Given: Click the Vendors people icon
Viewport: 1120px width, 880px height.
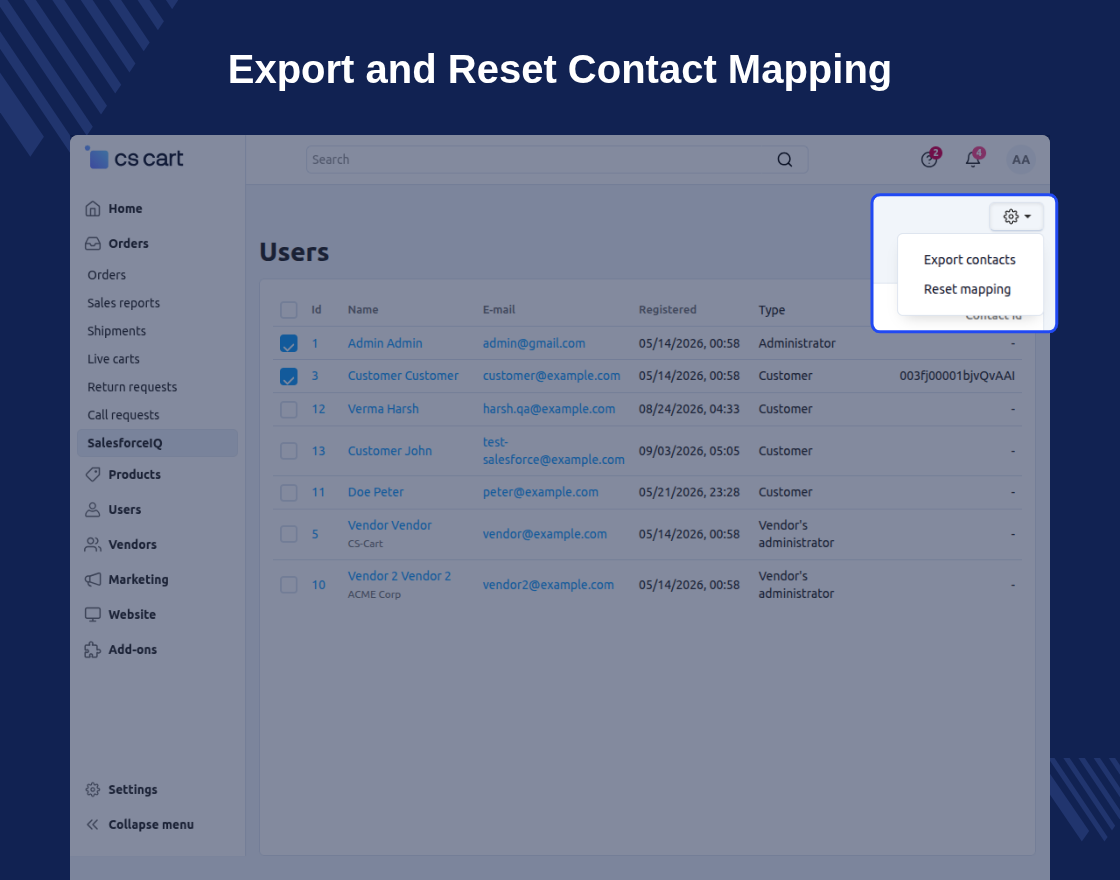Looking at the screenshot, I should point(93,544).
